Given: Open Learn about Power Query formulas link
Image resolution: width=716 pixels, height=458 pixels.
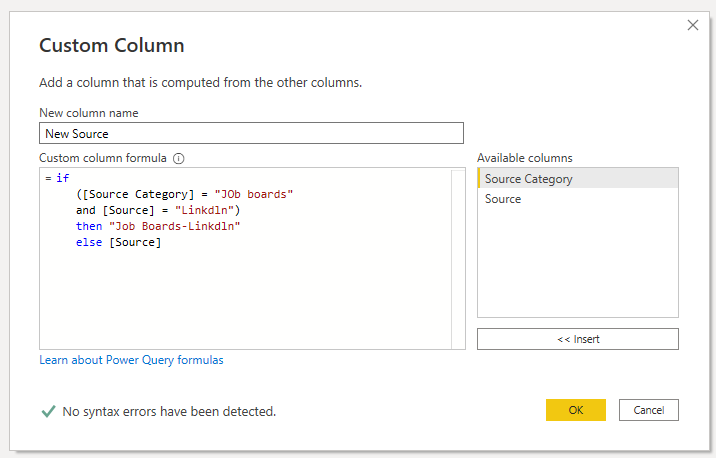Looking at the screenshot, I should pos(131,360).
